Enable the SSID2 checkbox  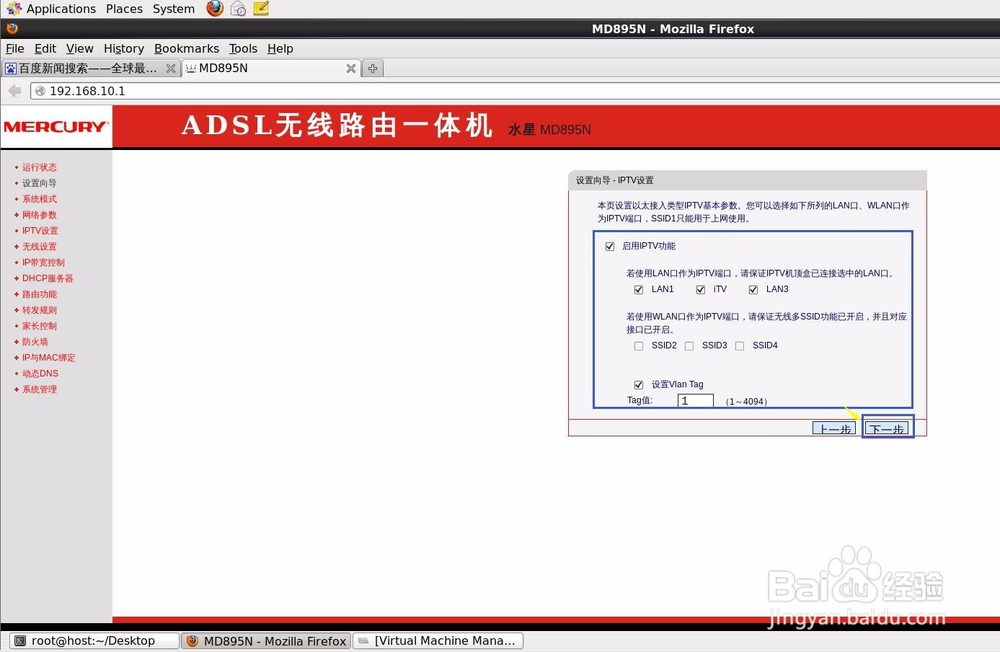pyautogui.click(x=638, y=346)
